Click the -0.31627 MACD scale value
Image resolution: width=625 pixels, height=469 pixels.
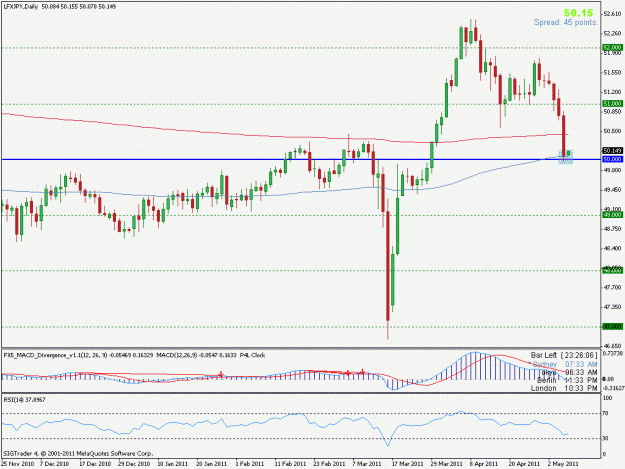[613, 388]
